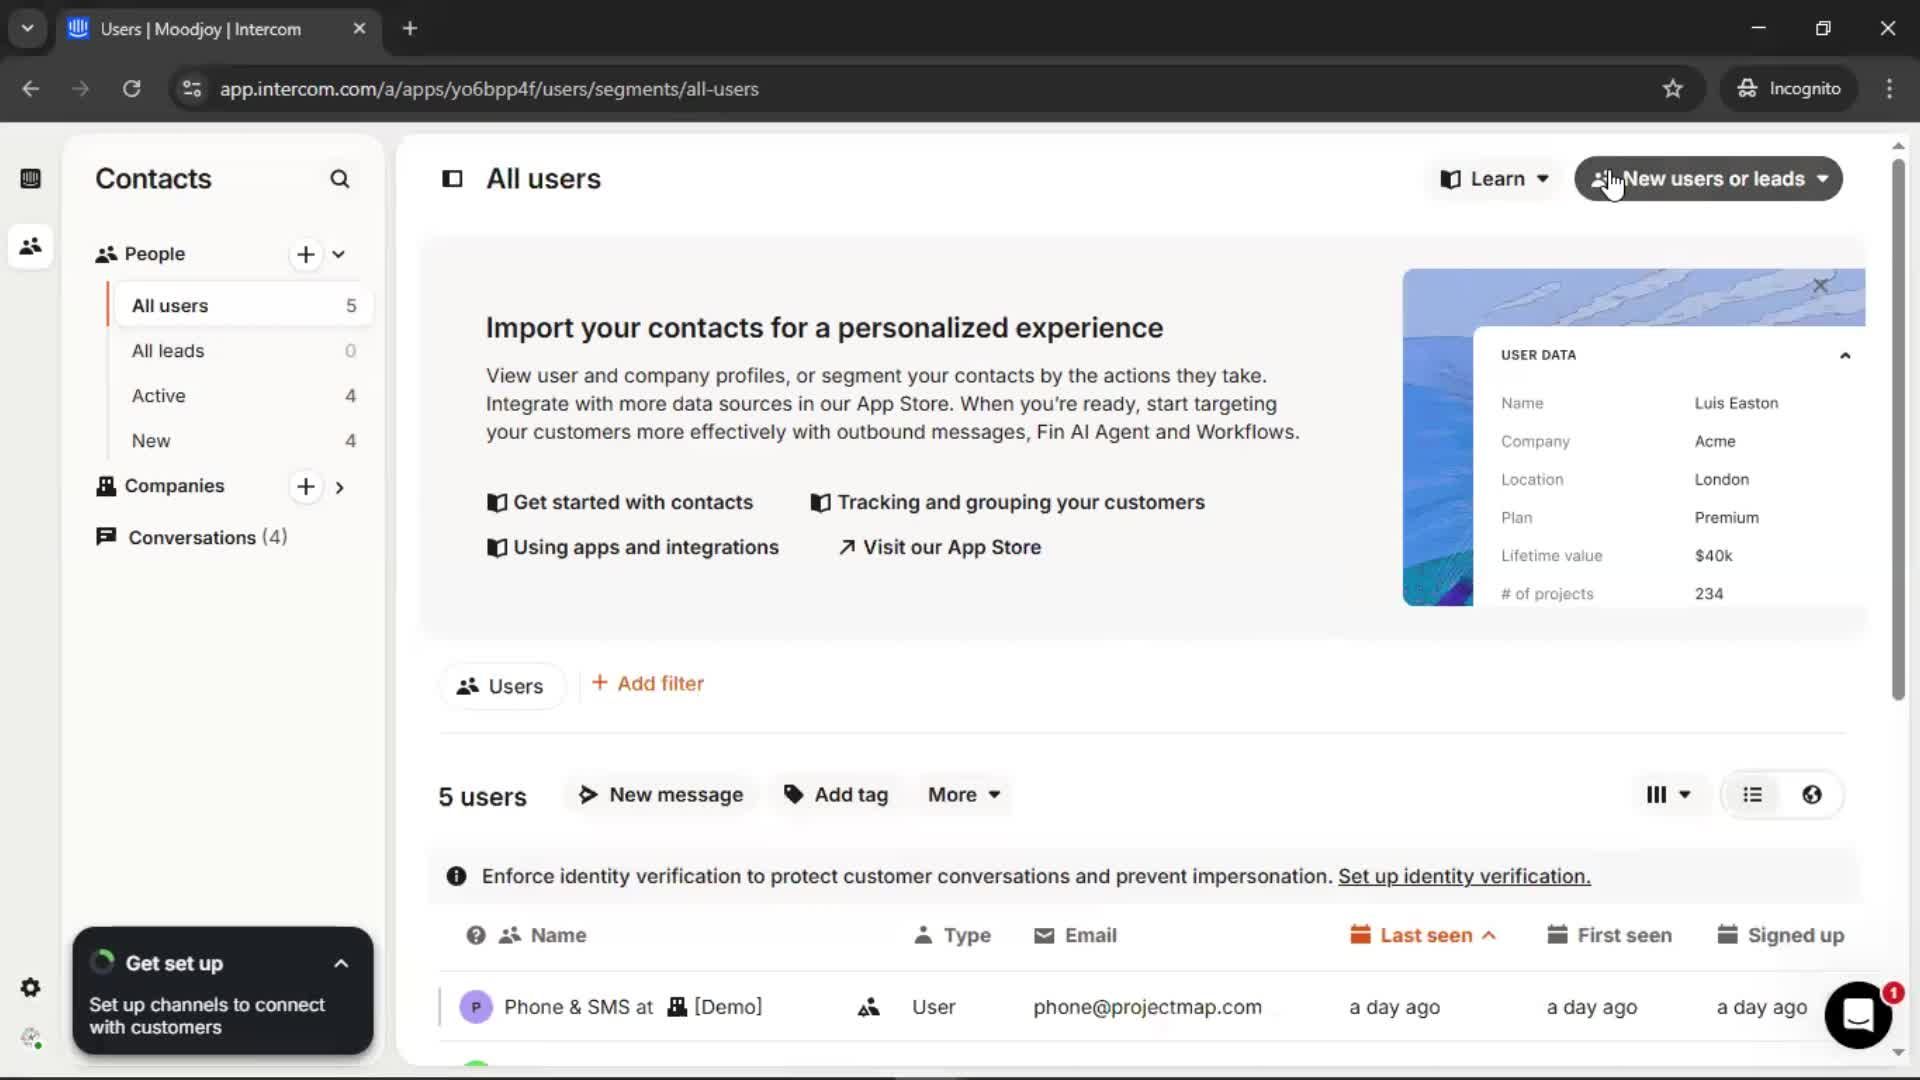
Task: Go back in the browser
Action: [31, 89]
